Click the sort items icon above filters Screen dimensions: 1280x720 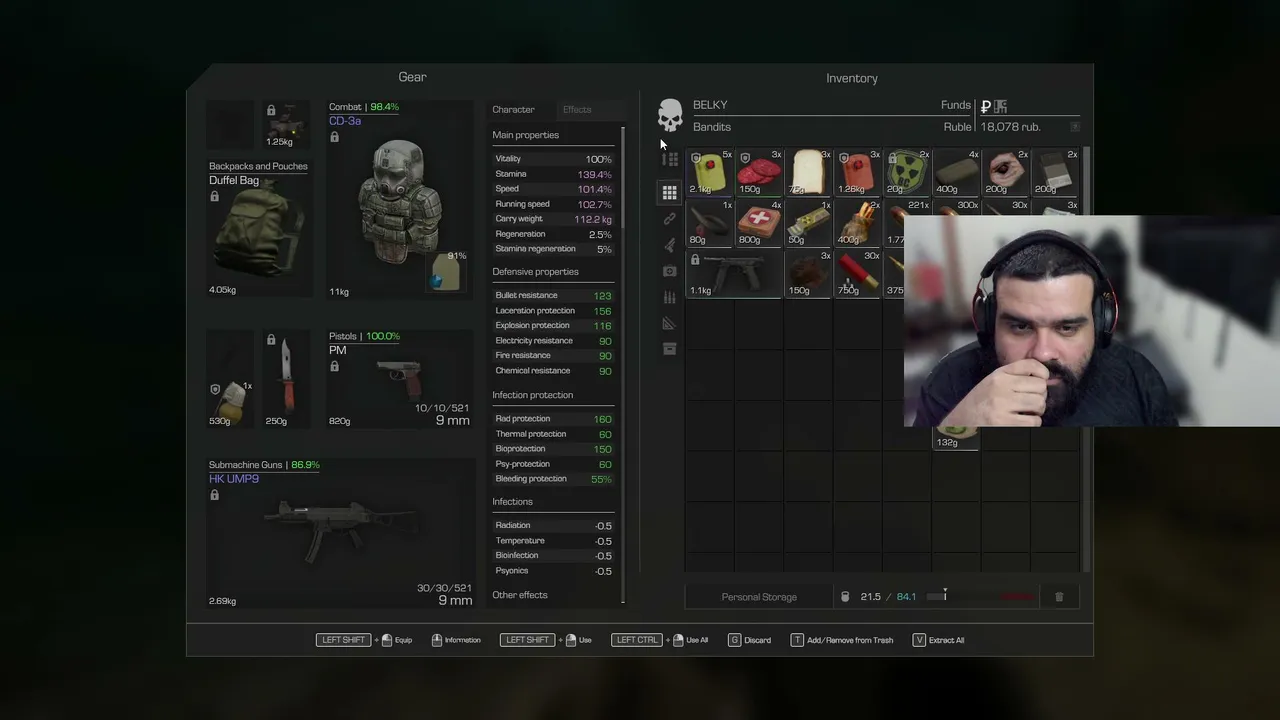tap(670, 160)
